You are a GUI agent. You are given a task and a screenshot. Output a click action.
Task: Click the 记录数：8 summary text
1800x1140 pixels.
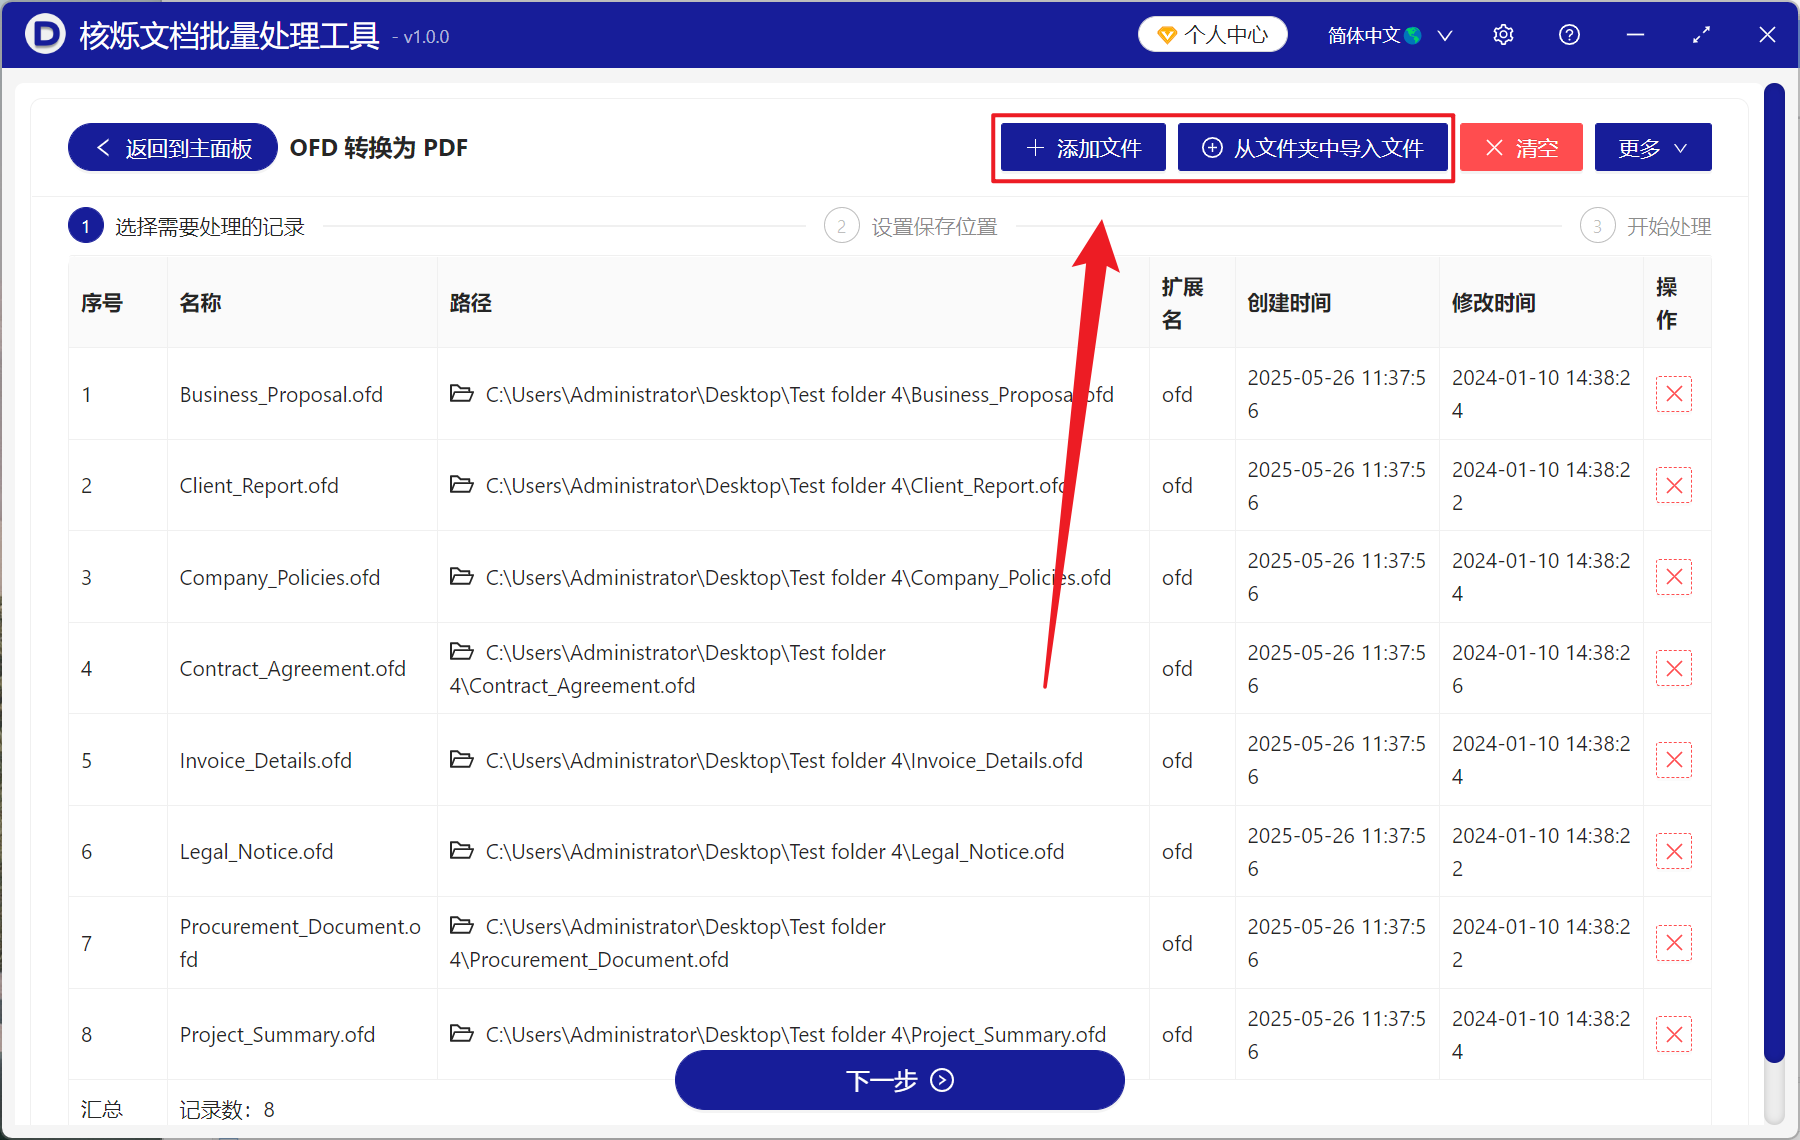[227, 1110]
